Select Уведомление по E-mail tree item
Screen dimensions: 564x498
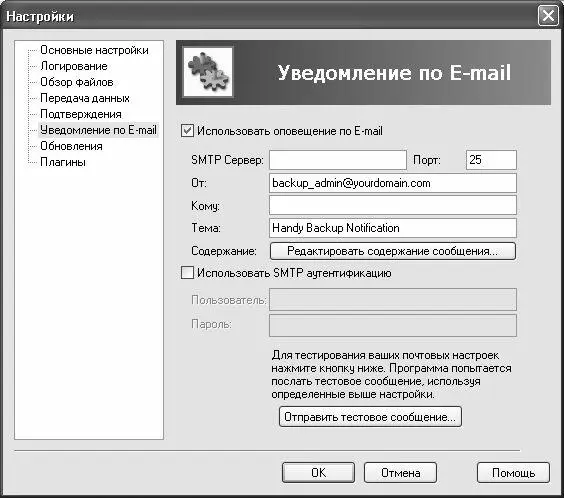tap(98, 130)
